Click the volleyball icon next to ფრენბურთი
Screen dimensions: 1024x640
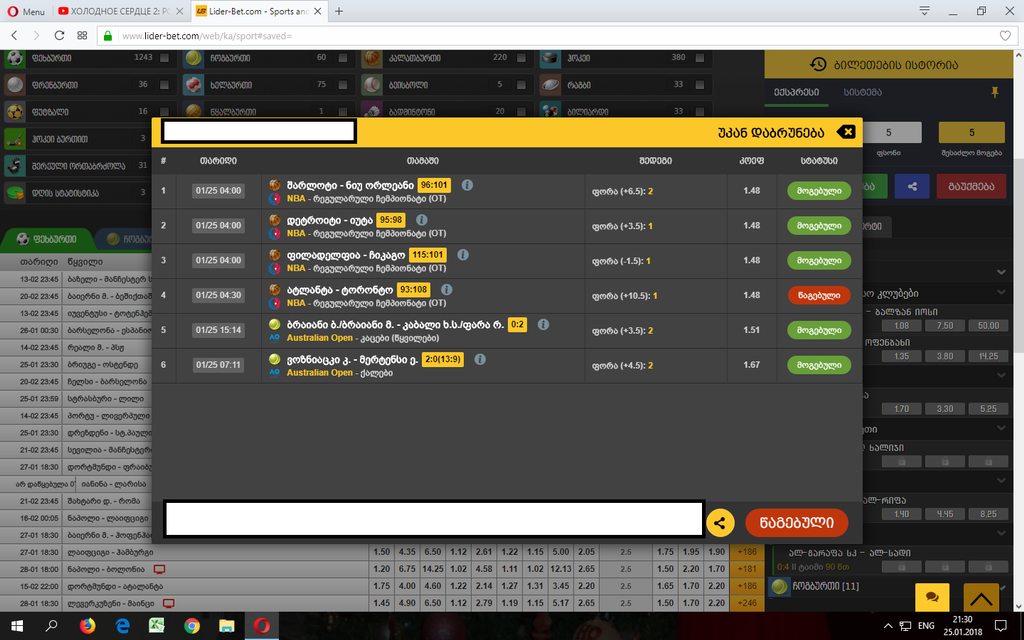pyautogui.click(x=15, y=85)
